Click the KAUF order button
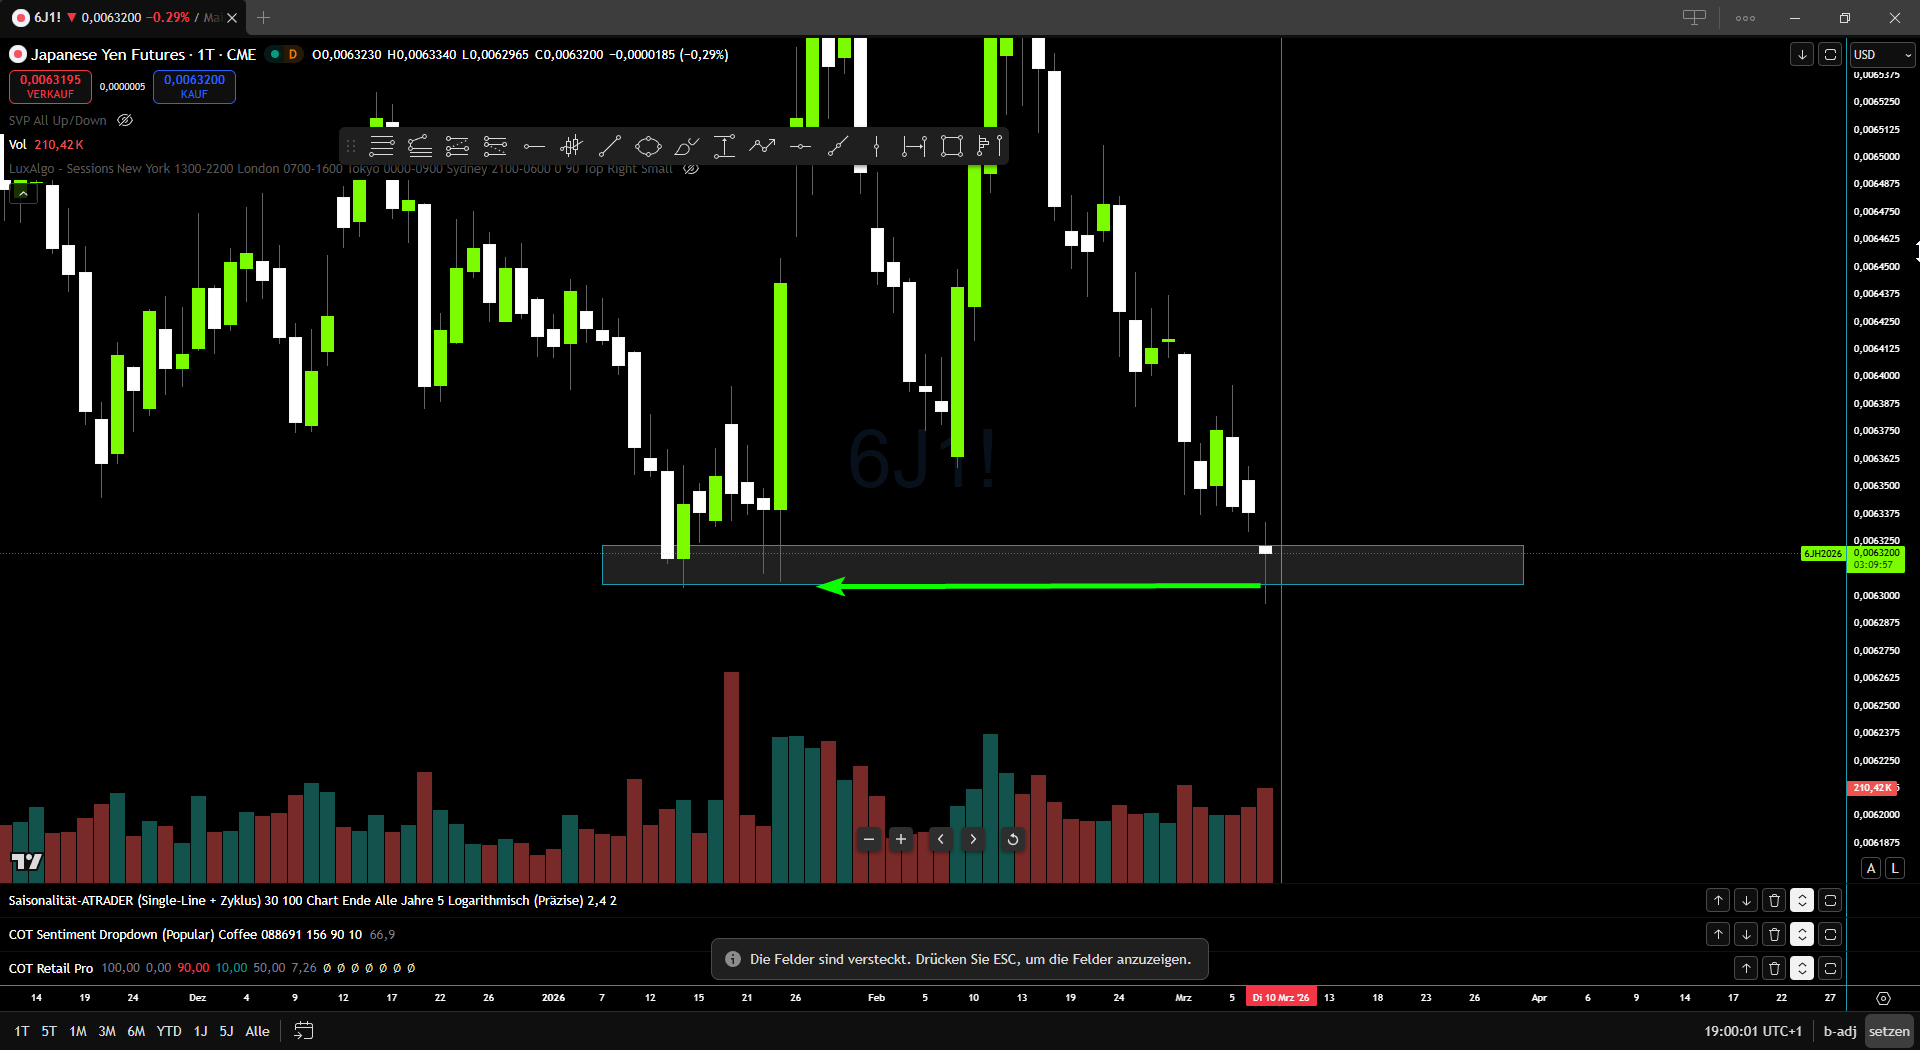 coord(194,87)
